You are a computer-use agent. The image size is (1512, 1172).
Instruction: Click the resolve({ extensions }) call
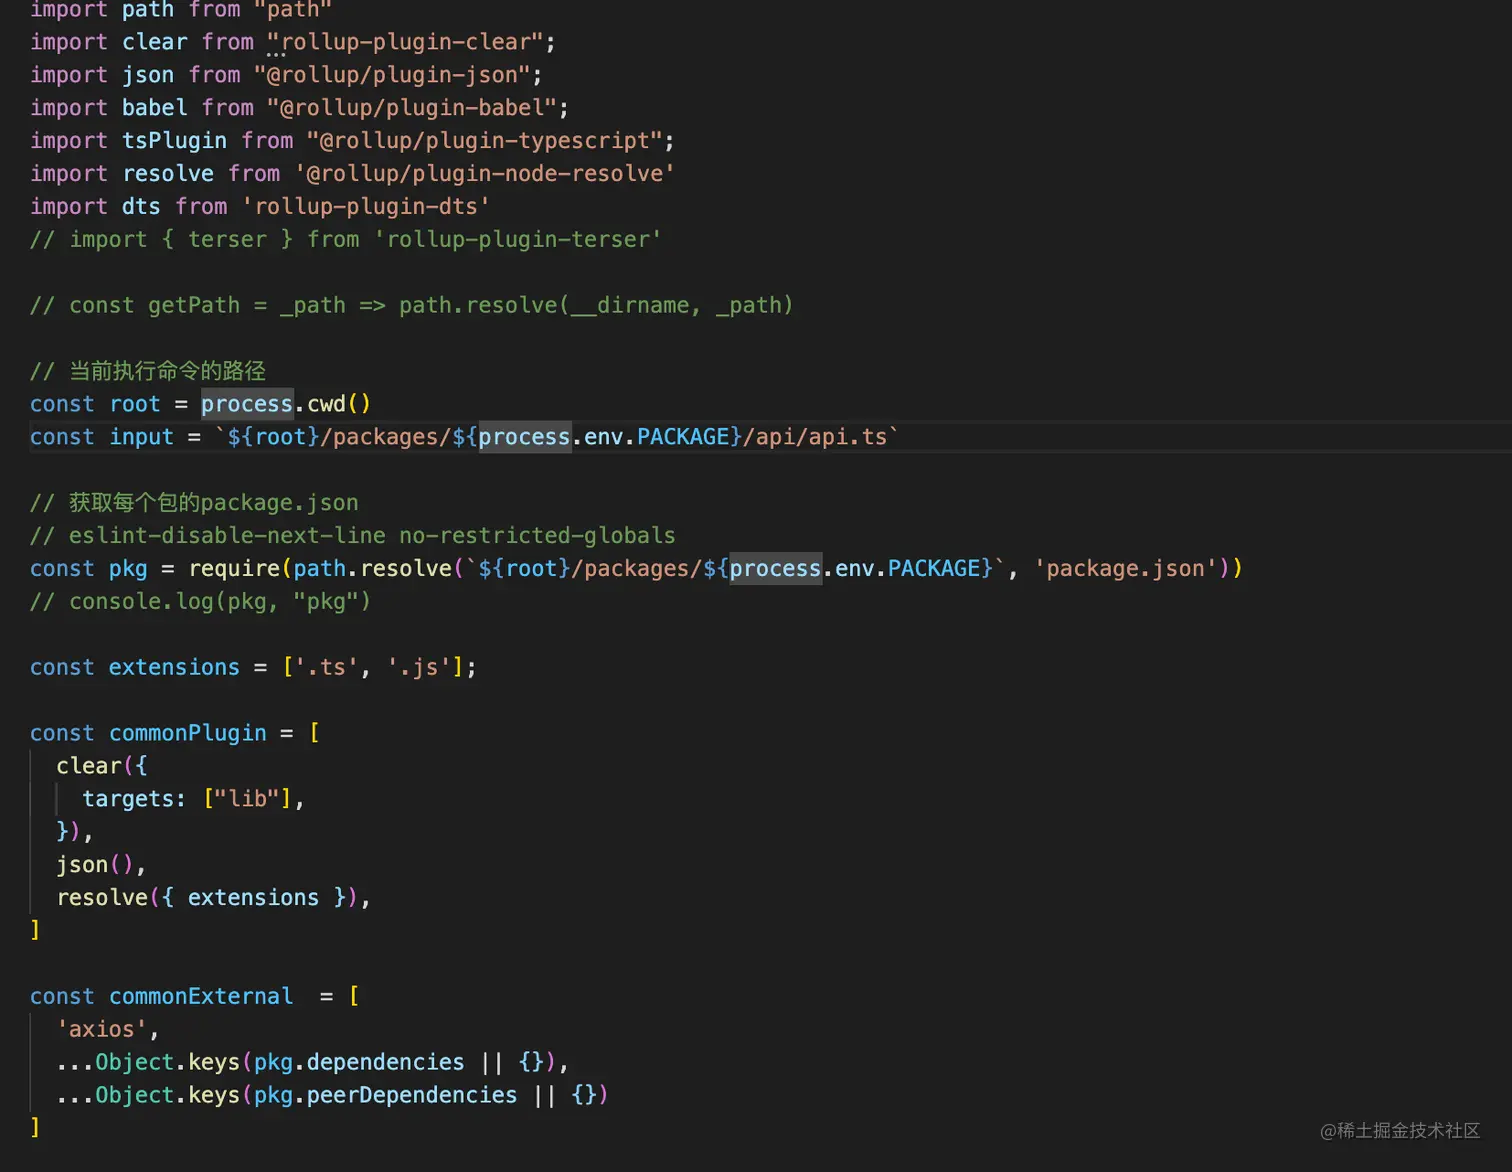point(207,898)
